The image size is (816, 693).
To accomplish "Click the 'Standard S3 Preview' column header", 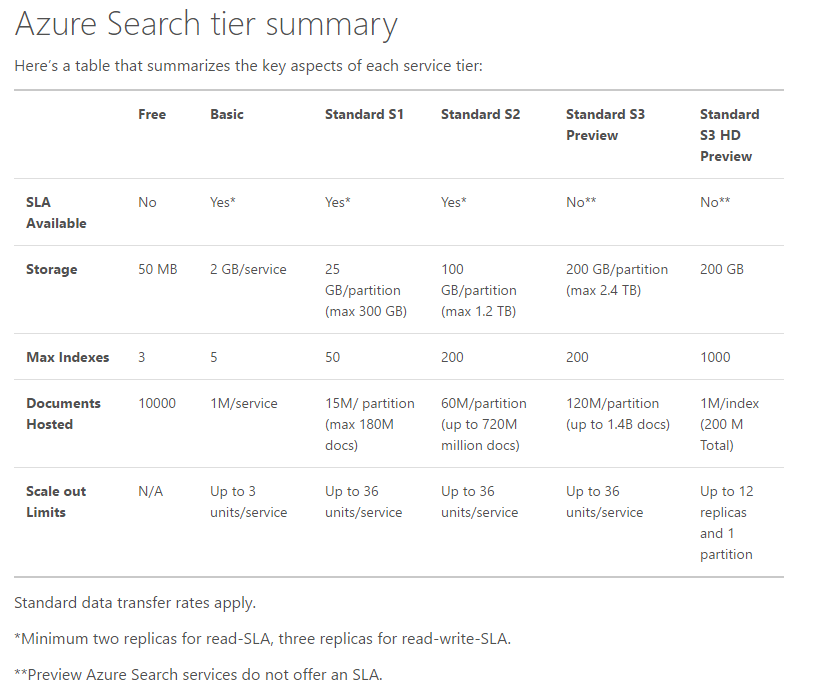I will (605, 124).
